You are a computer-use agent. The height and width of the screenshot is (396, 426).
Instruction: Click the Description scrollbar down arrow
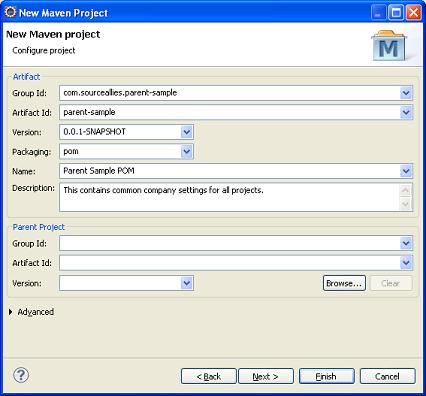pos(405,204)
